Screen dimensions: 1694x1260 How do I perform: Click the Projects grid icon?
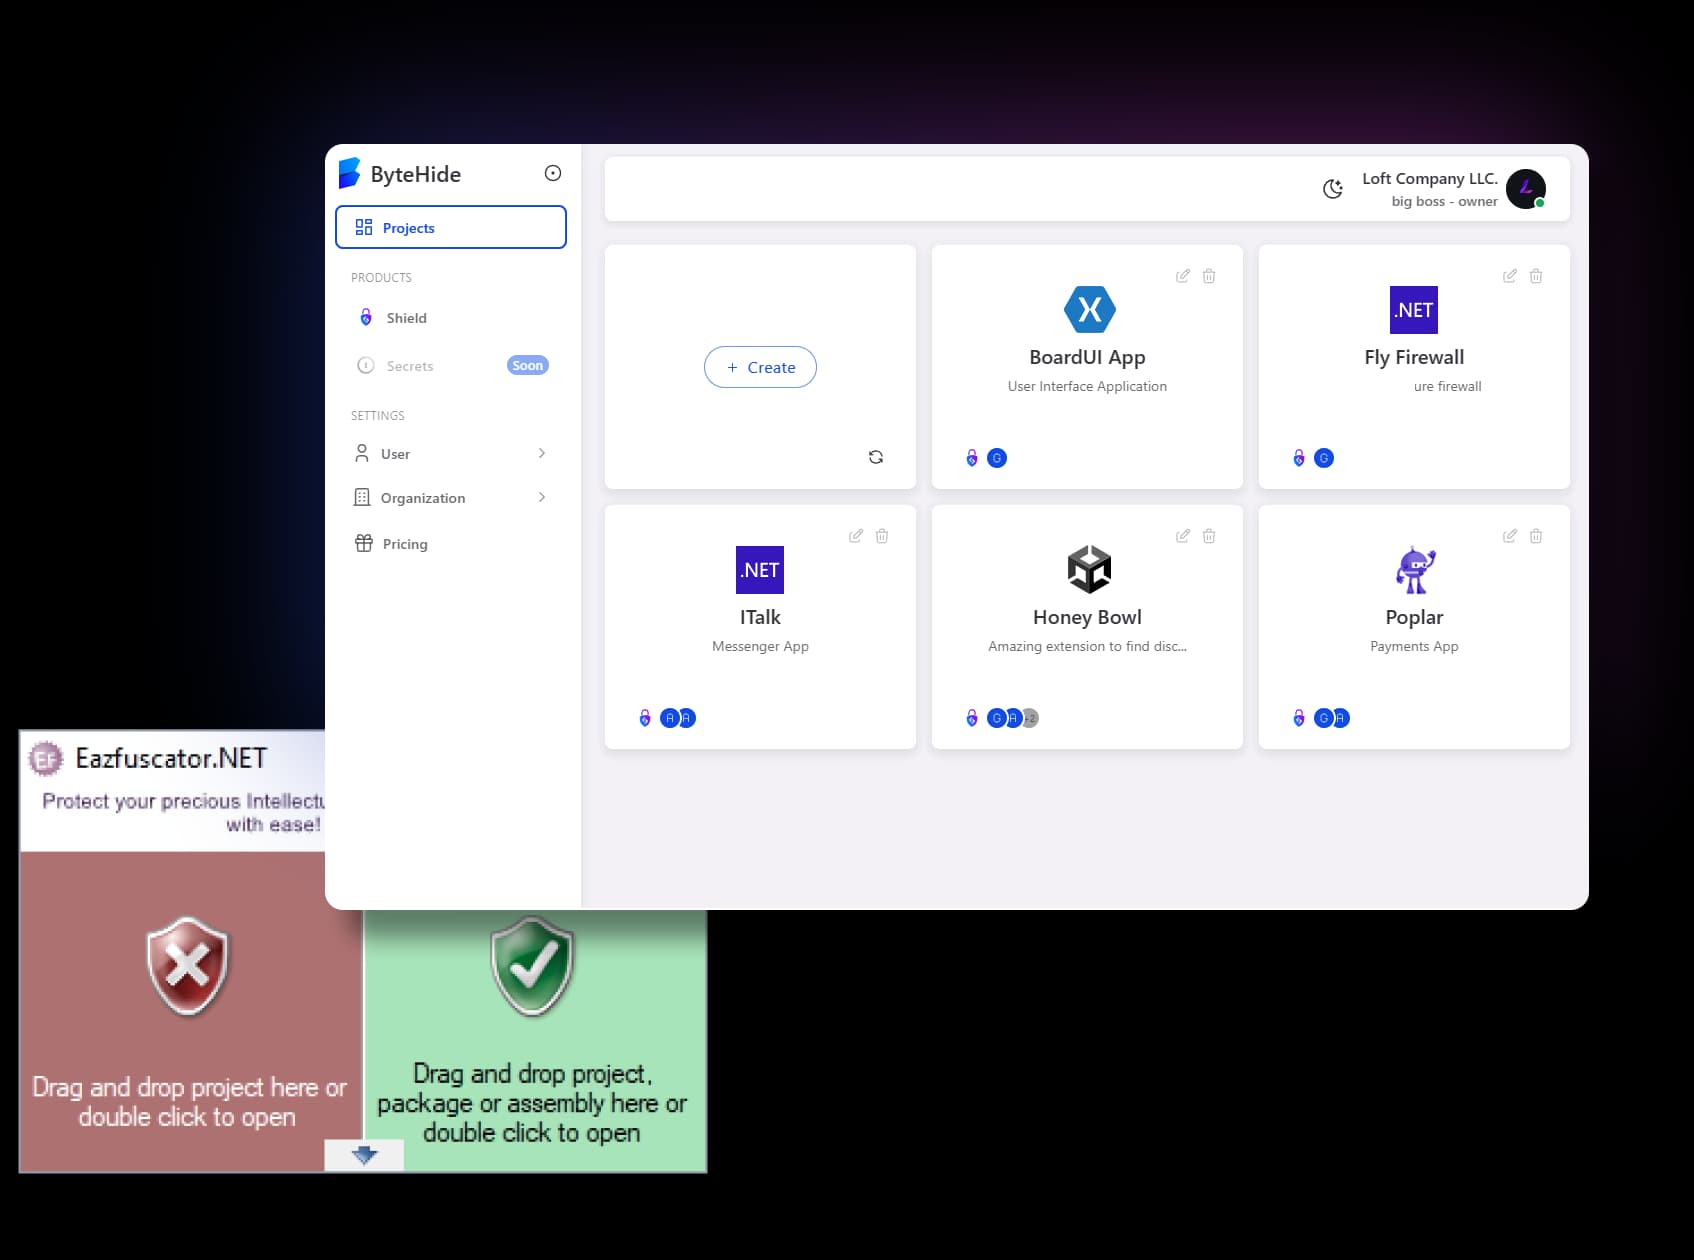coord(364,227)
